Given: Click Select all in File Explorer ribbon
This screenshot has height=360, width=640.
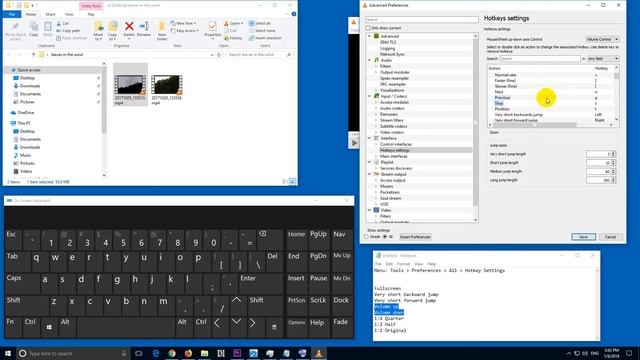Looking at the screenshot, I should 260,23.
